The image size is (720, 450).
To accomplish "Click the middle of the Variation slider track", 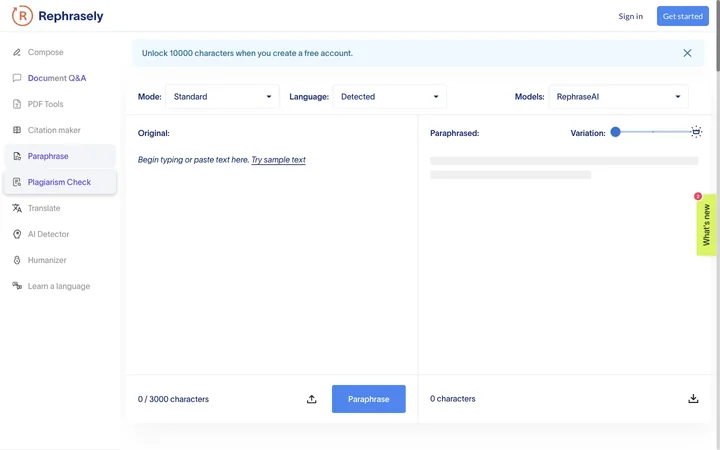I will click(653, 132).
